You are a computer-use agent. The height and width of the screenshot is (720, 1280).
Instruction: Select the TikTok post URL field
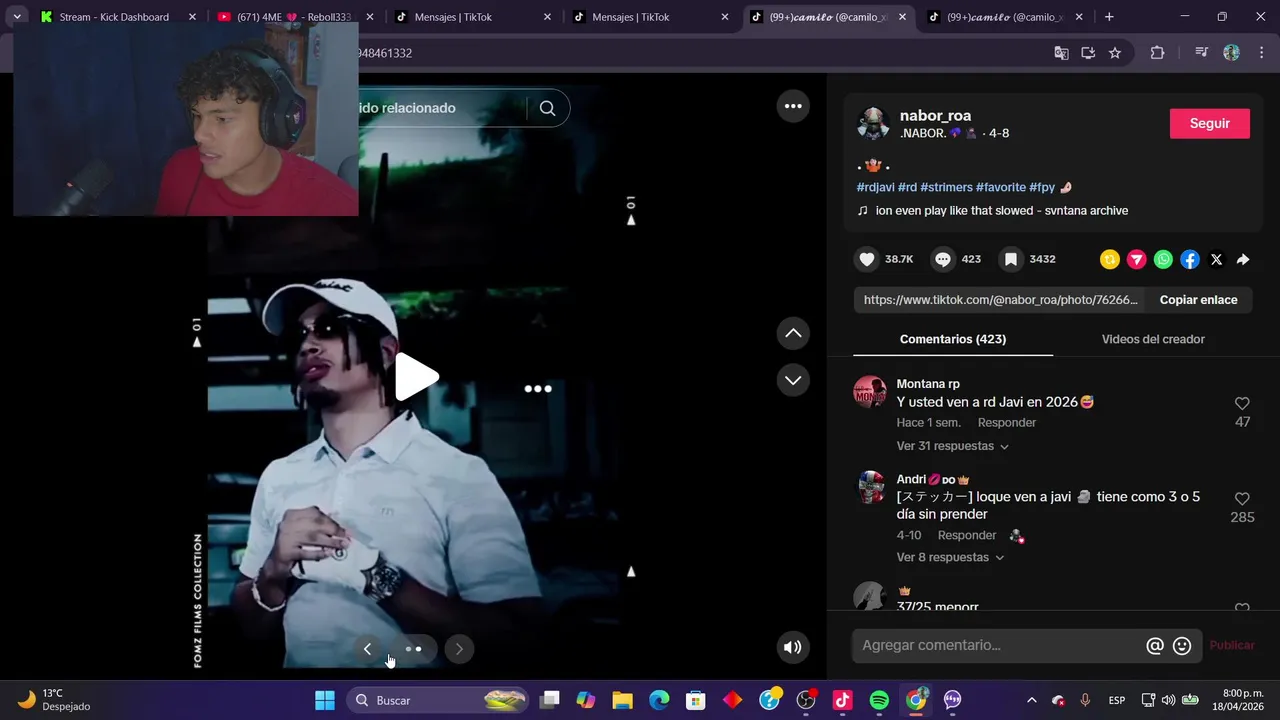coord(1000,300)
